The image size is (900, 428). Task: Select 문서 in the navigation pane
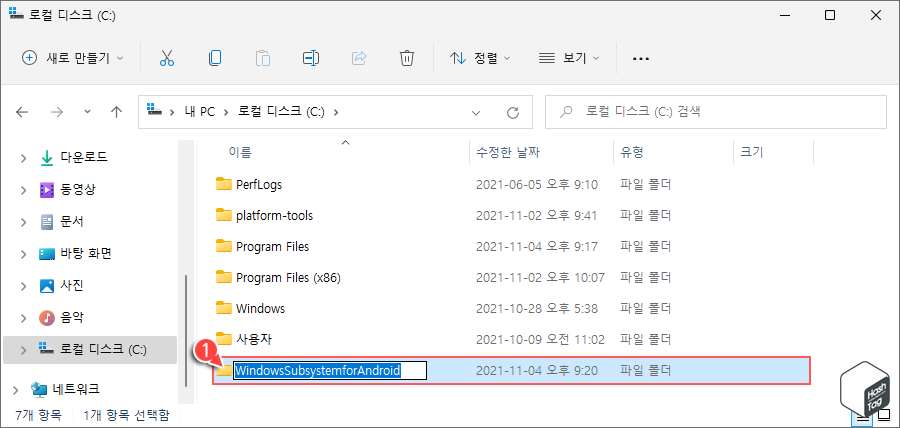[x=72, y=221]
